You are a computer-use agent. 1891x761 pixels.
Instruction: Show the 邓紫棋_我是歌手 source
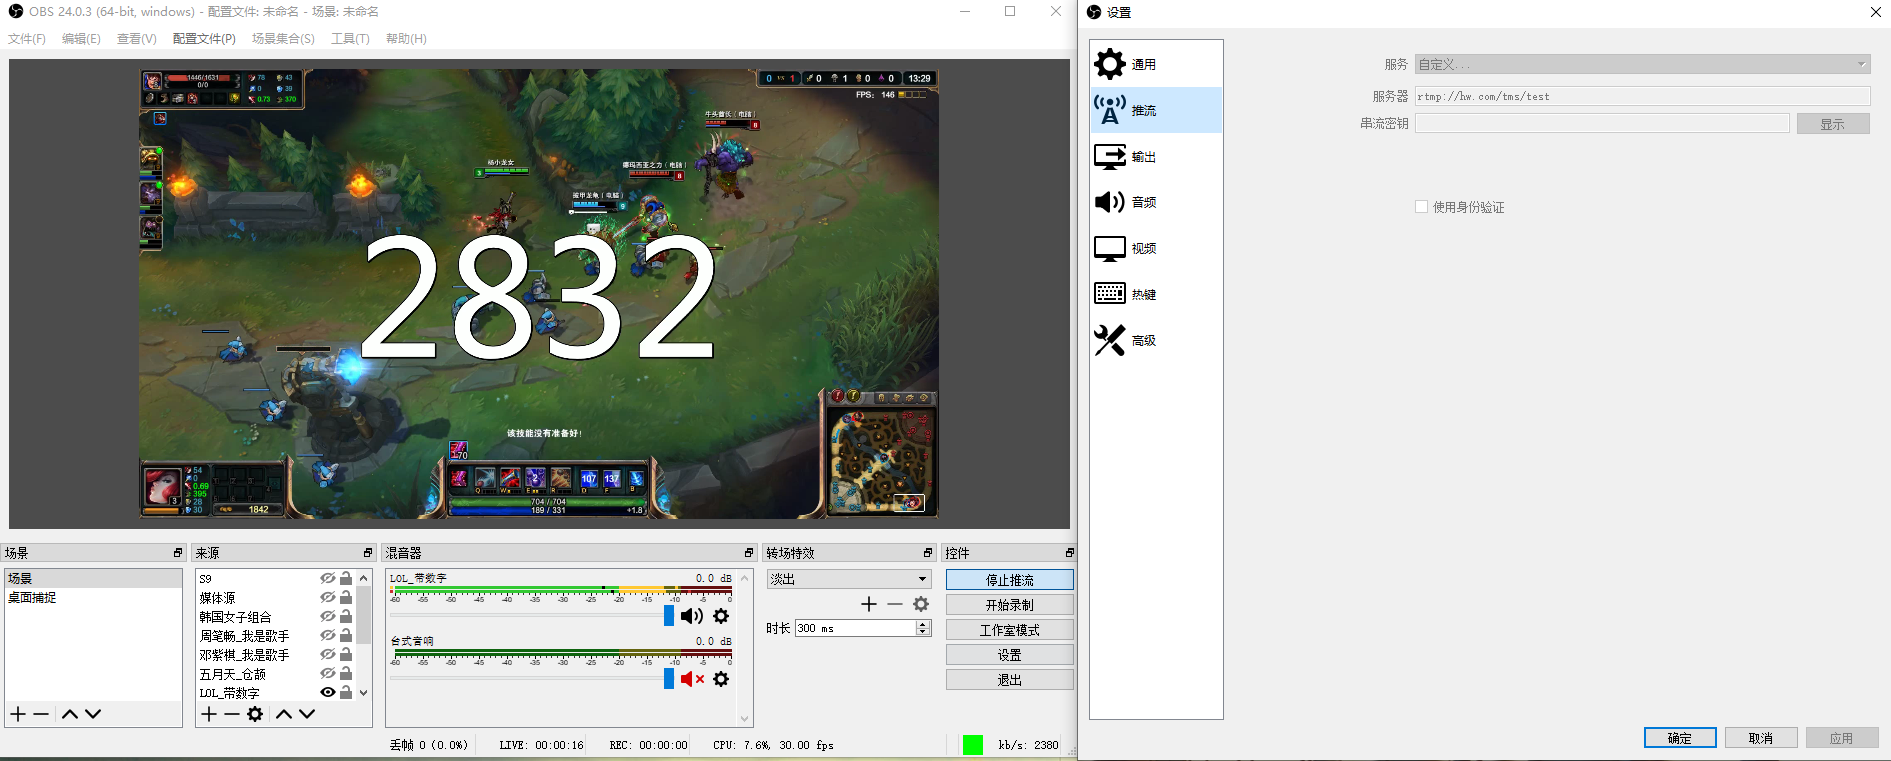(x=328, y=654)
